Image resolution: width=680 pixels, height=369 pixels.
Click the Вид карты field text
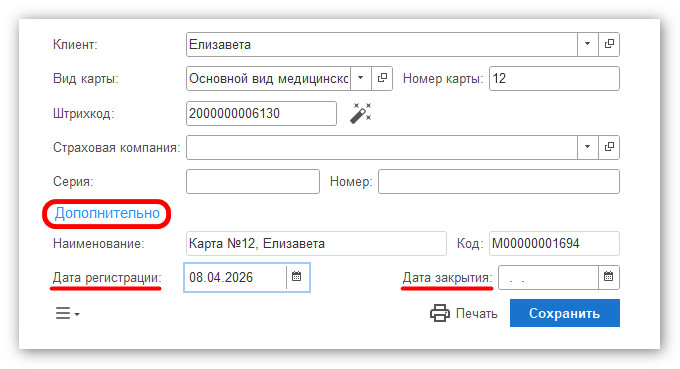tap(268, 78)
